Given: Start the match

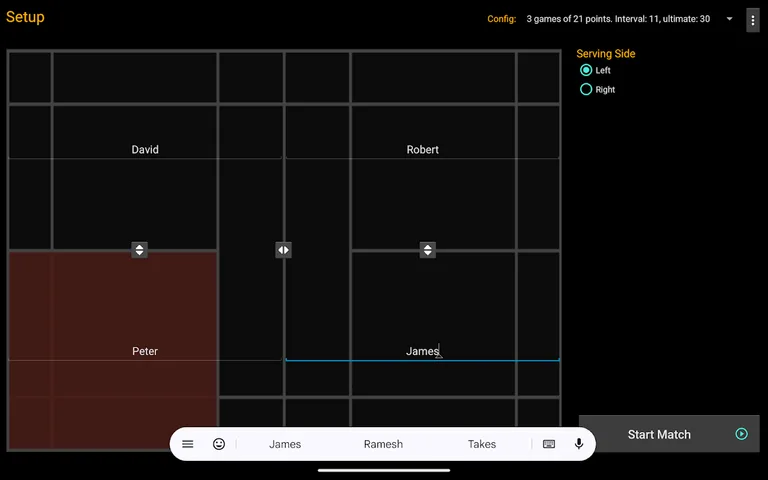Looking at the screenshot, I should pos(669,434).
